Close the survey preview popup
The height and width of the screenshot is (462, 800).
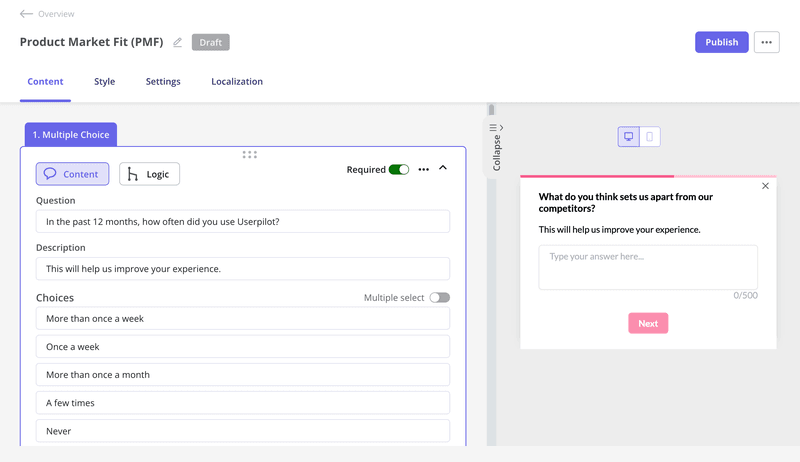tap(765, 186)
